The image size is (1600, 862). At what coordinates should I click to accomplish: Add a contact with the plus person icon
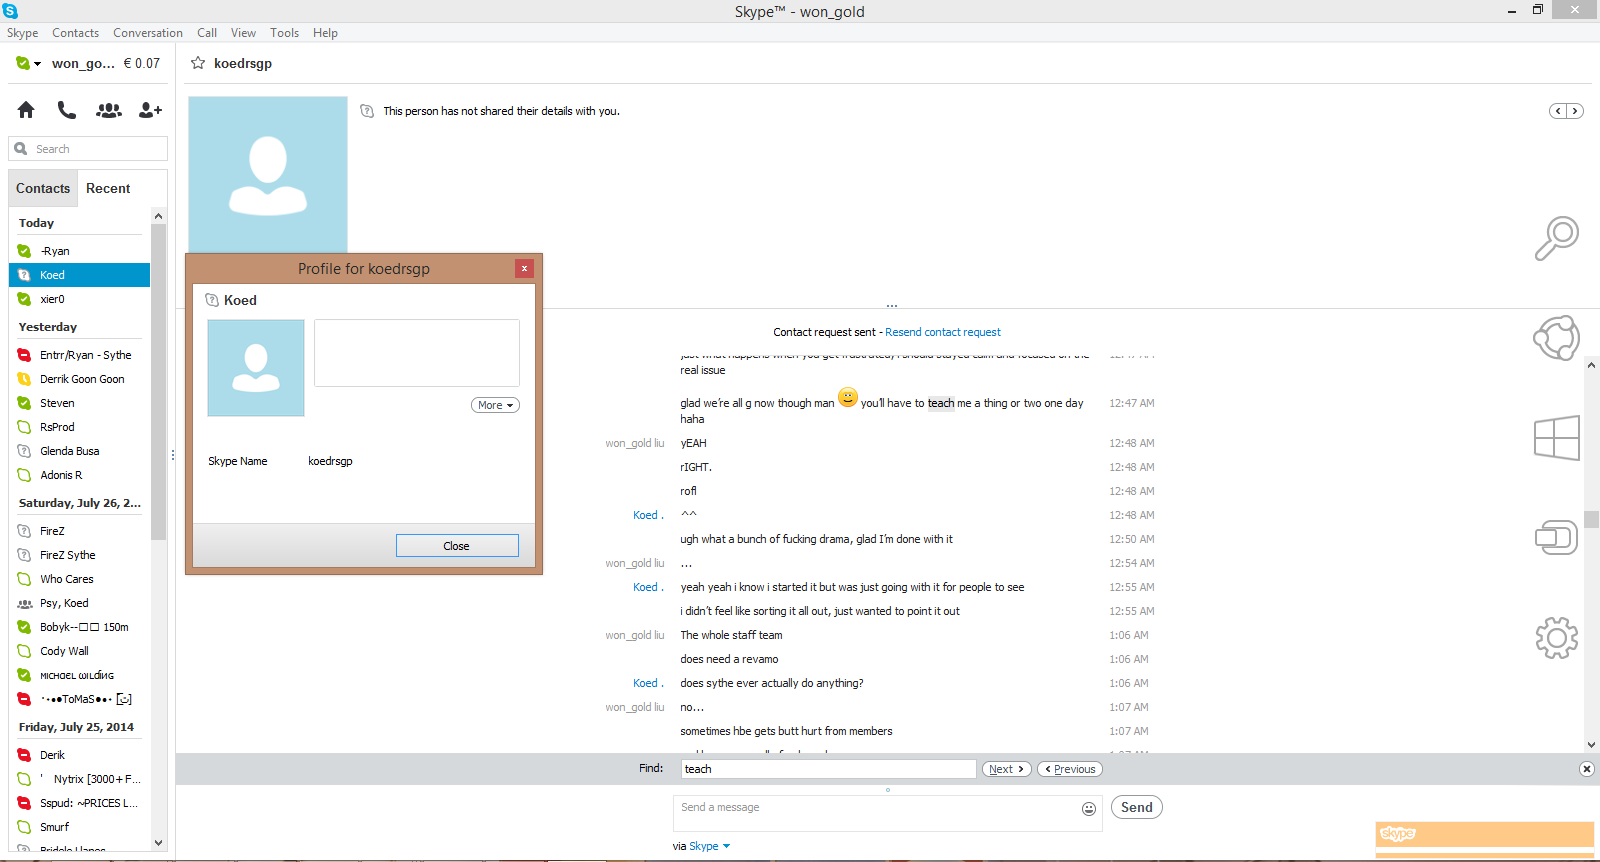pos(150,110)
